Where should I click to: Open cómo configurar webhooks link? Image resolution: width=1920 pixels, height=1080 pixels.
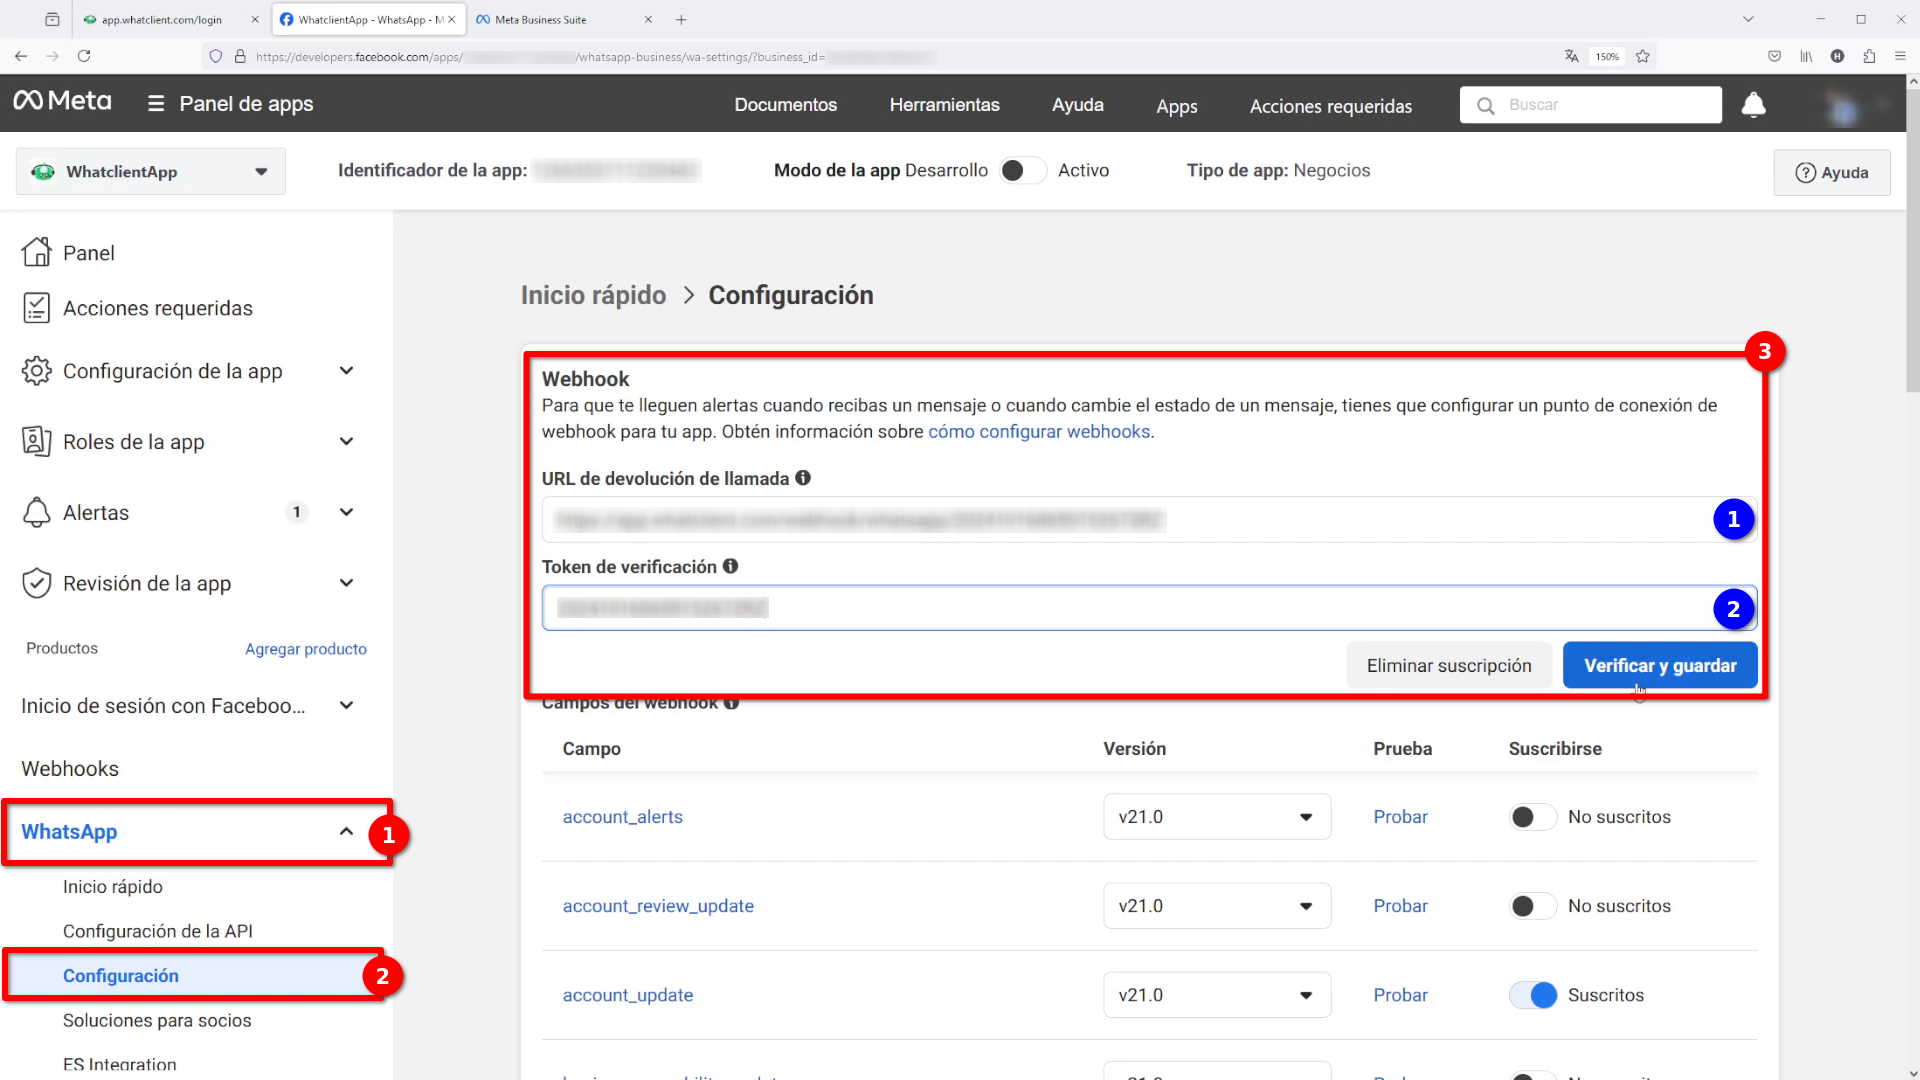coord(1039,431)
